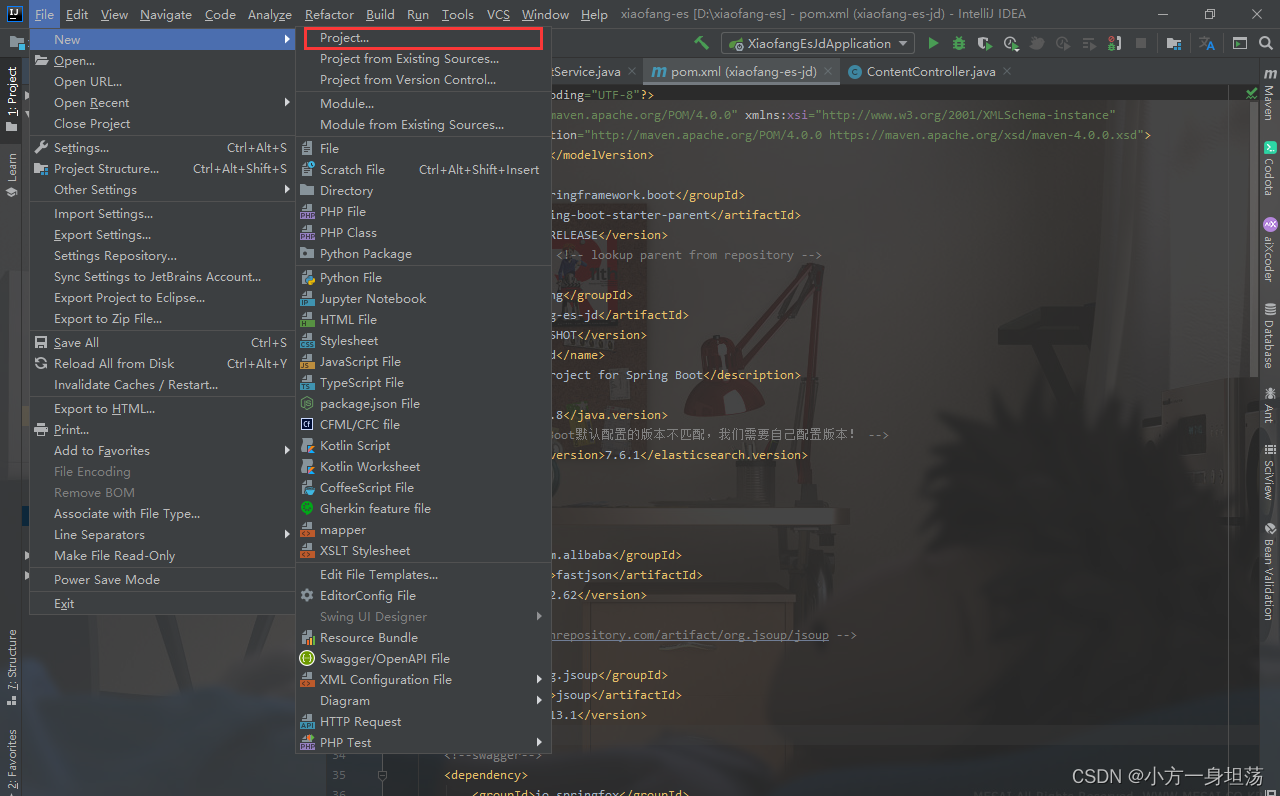This screenshot has width=1280, height=796.
Task: Select Kotlin Script in the New submenu
Action: 423,445
